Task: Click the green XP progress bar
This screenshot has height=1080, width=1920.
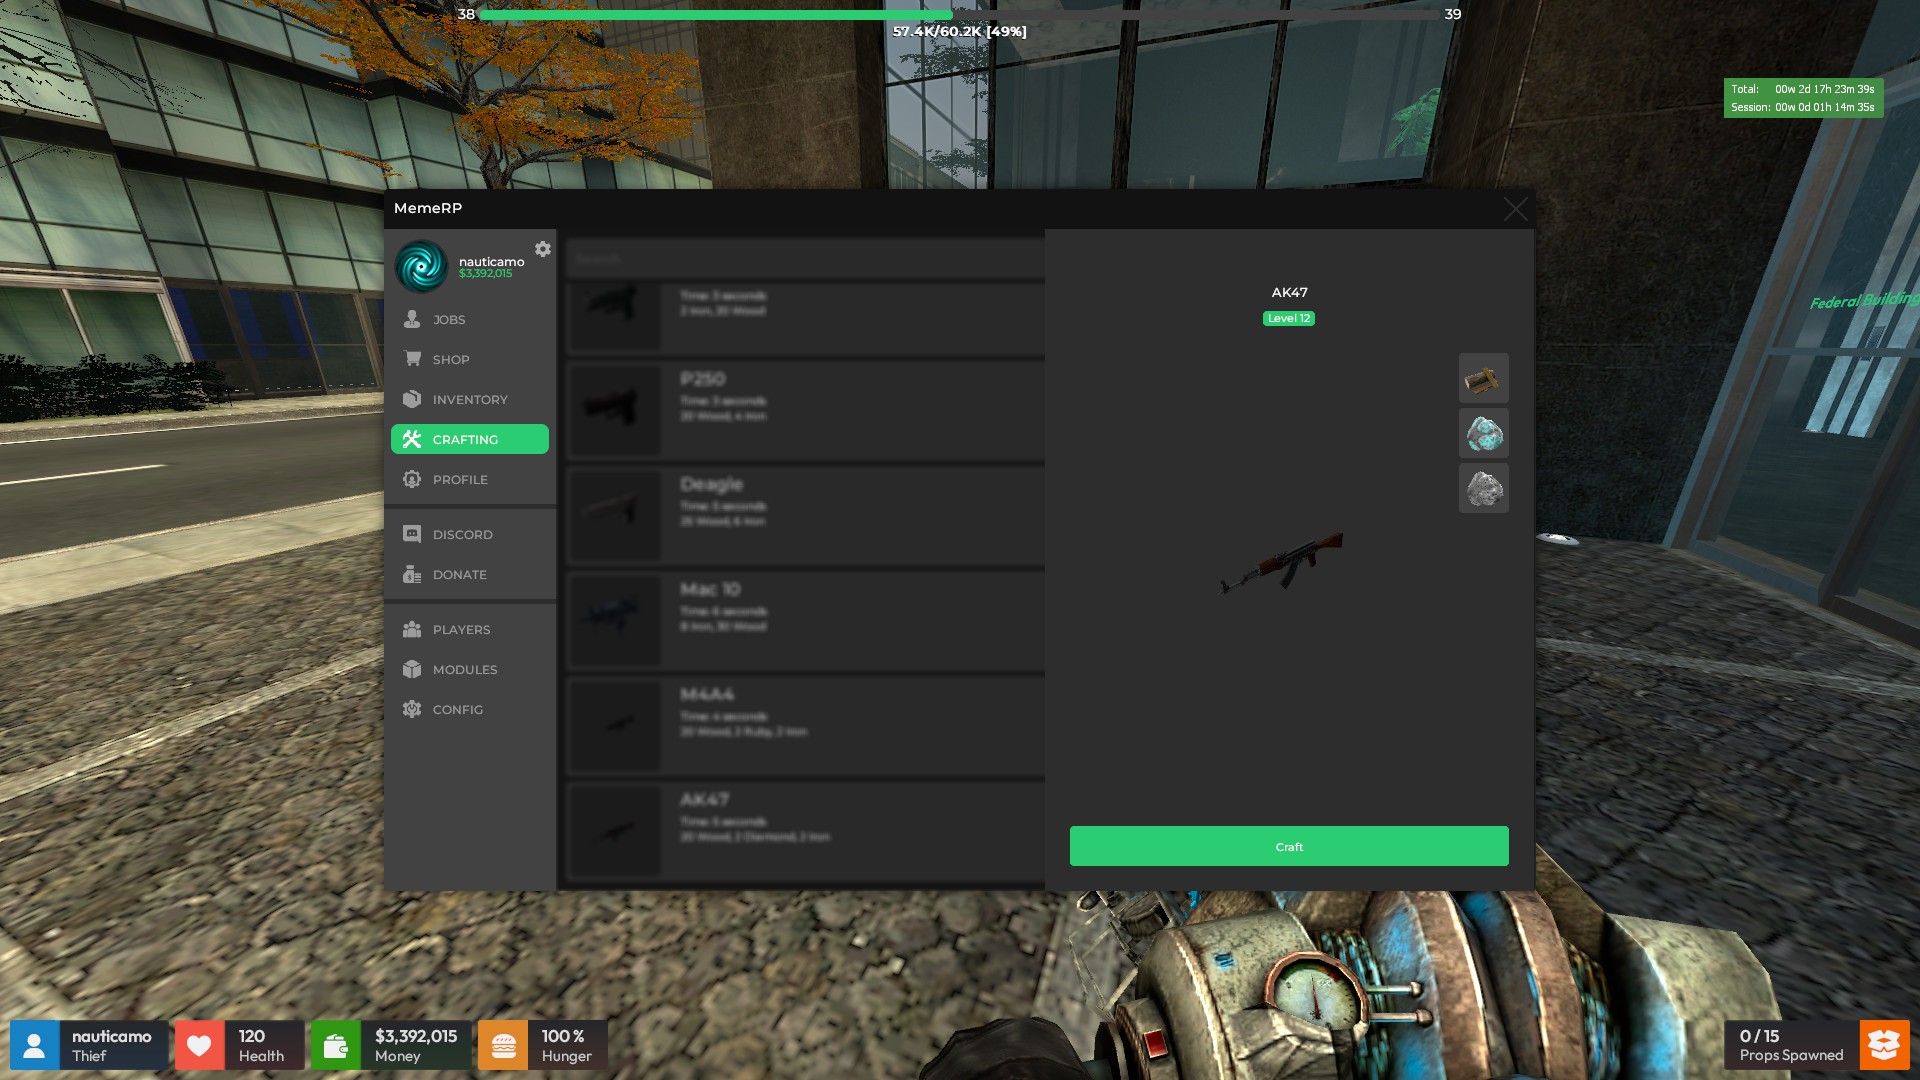Action: (x=960, y=14)
